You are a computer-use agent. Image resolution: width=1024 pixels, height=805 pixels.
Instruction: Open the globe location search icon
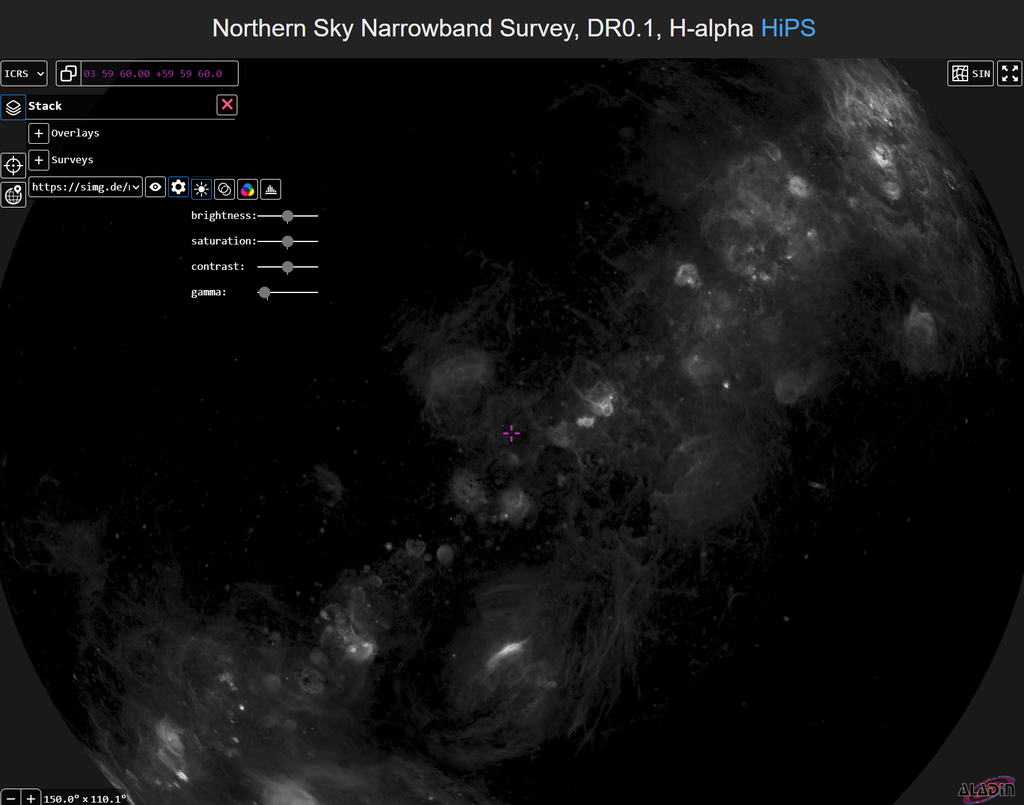(13, 194)
